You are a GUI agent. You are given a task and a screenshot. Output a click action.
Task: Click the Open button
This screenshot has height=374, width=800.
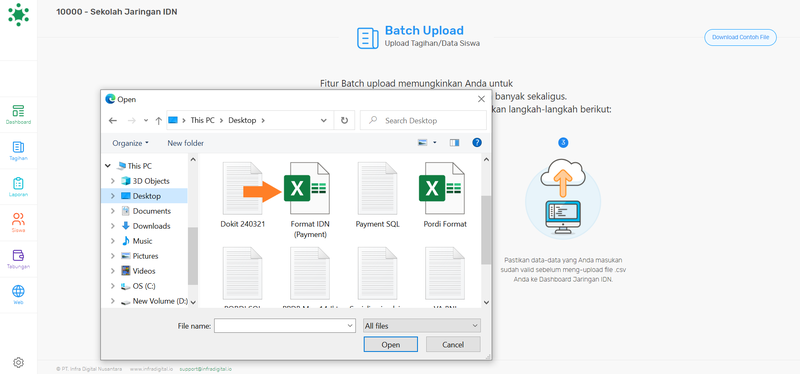[391, 345]
